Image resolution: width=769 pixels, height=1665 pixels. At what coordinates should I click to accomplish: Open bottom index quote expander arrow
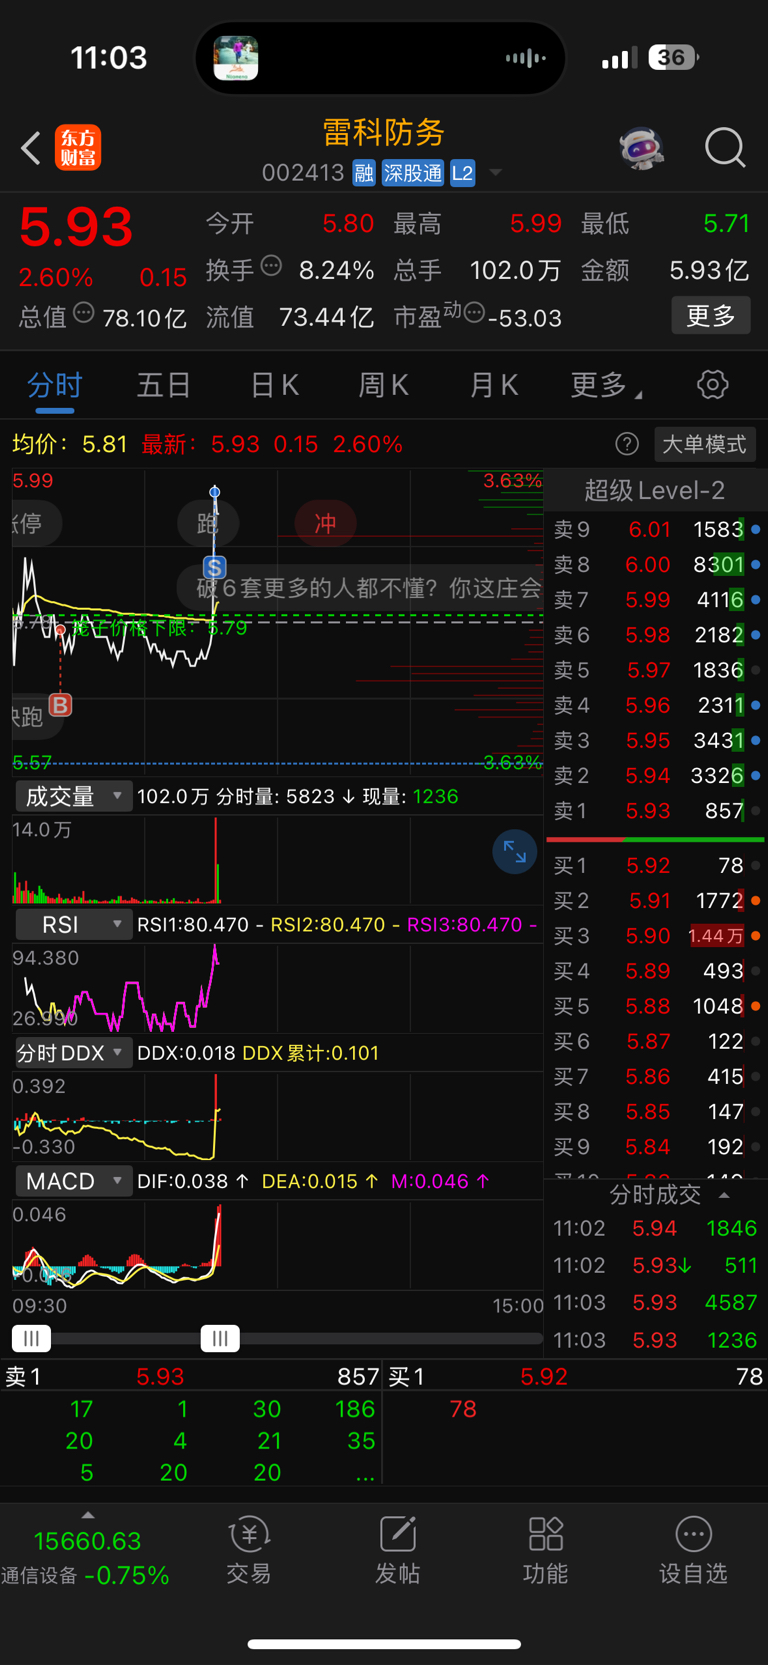point(87,1515)
